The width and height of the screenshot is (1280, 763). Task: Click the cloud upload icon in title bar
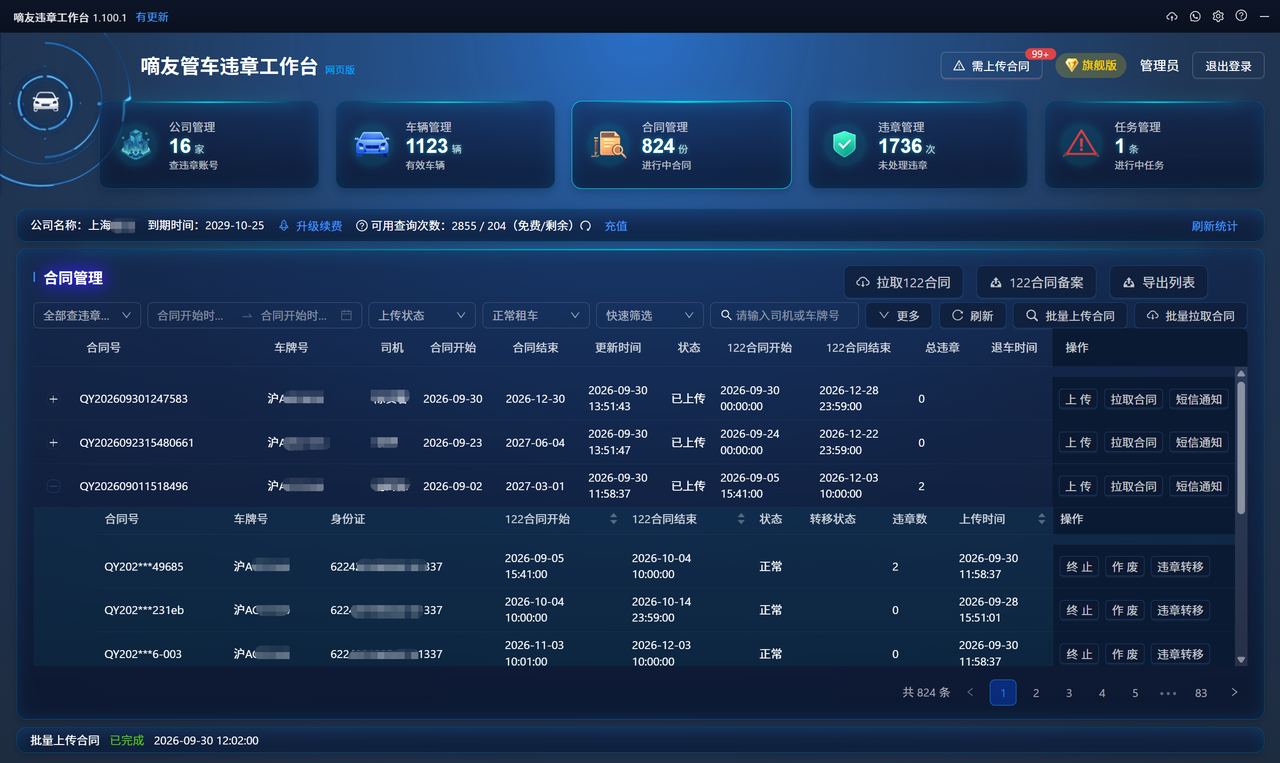pyautogui.click(x=1172, y=16)
